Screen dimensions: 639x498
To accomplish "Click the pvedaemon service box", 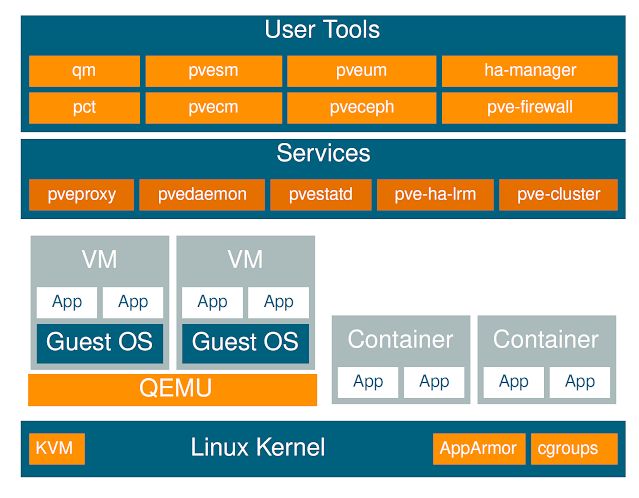I will pos(202,195).
